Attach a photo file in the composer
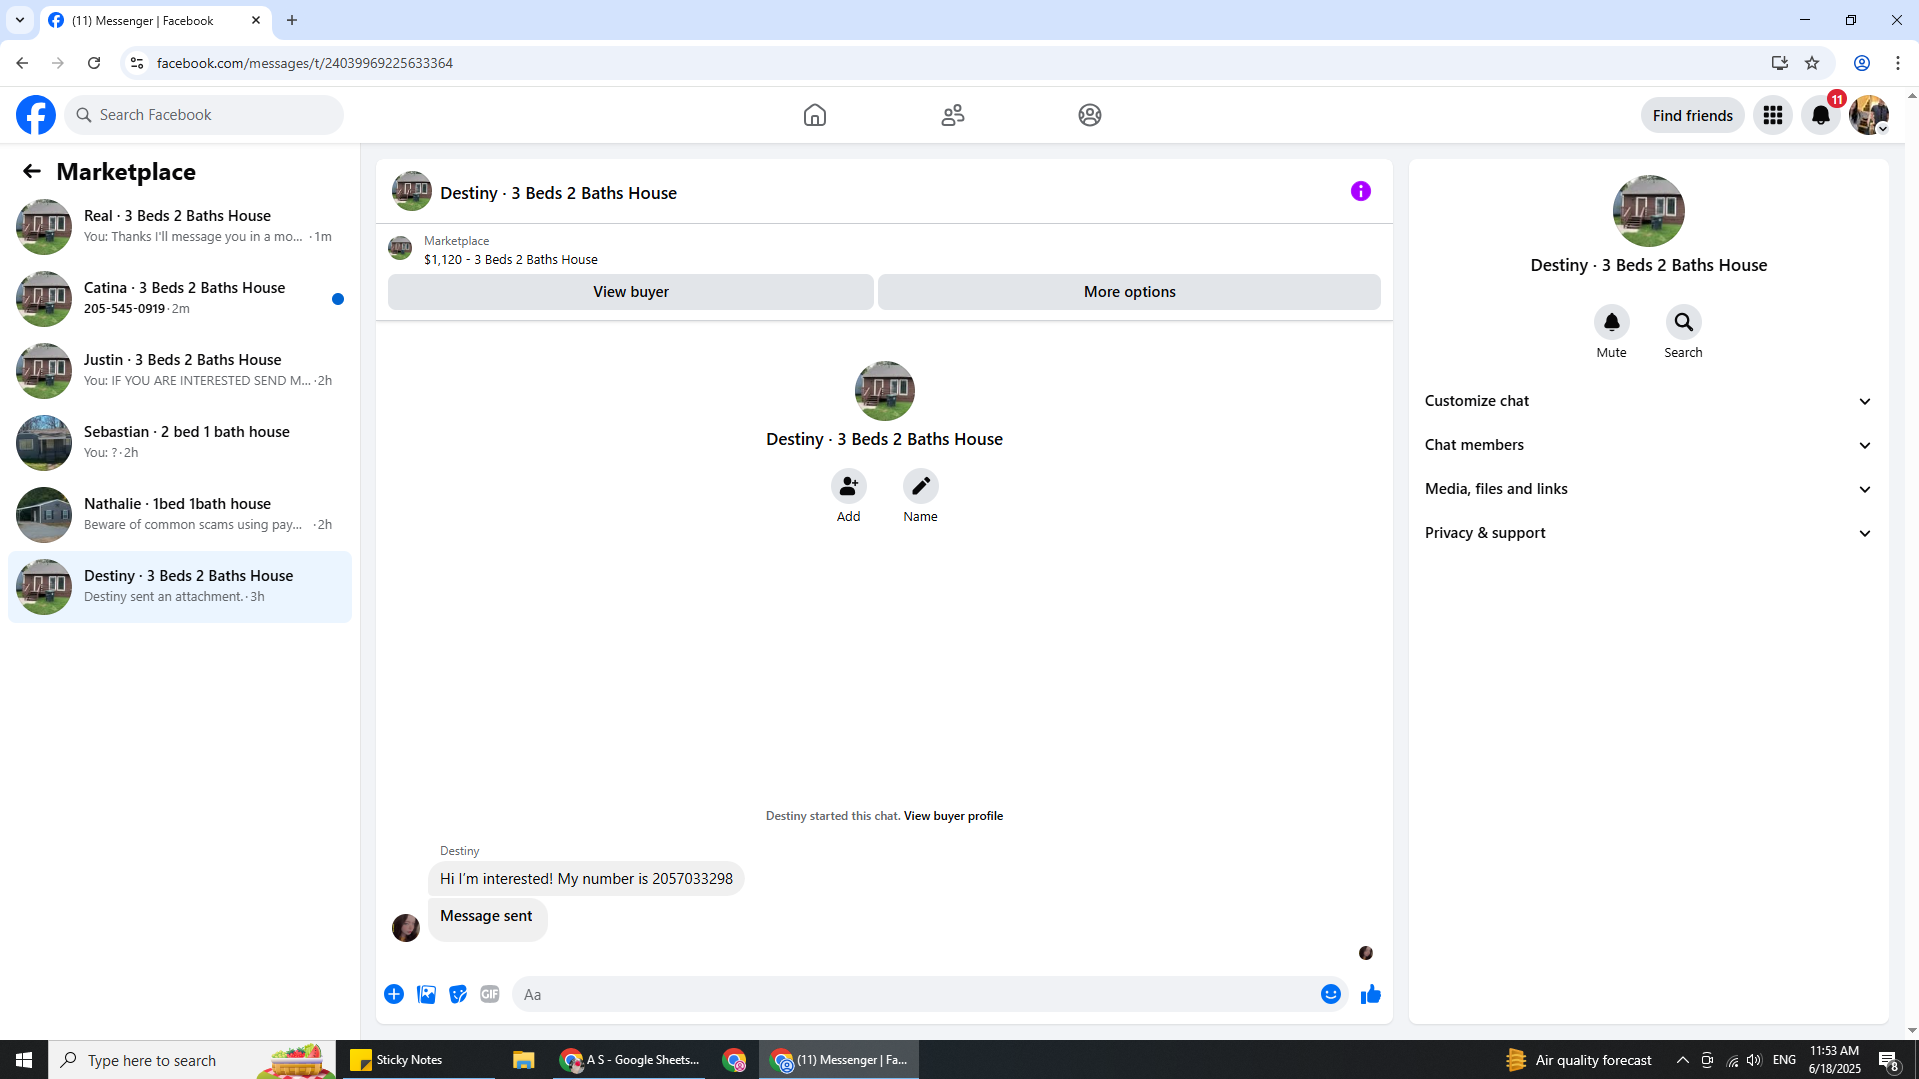Screen dimensions: 1919x1079 pyautogui.click(x=426, y=994)
